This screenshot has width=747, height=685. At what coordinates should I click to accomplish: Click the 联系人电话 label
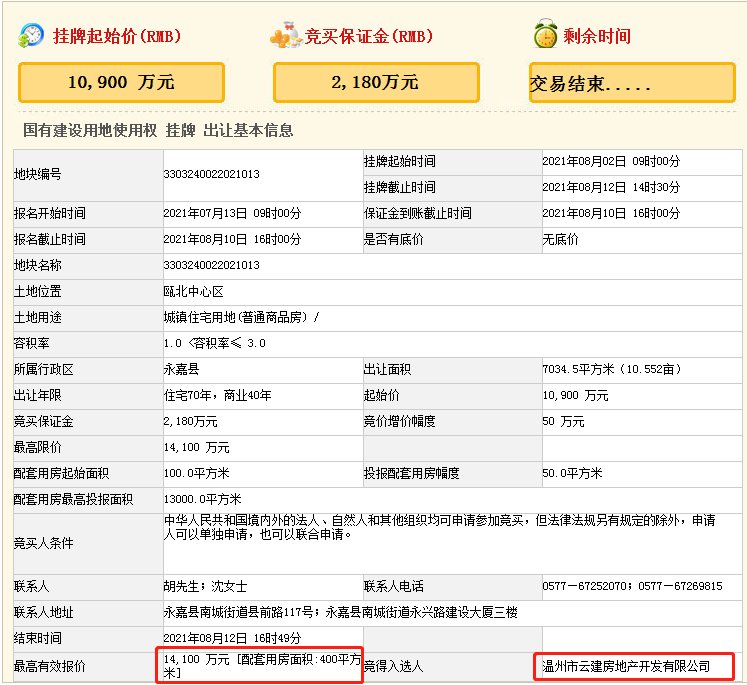pos(394,586)
